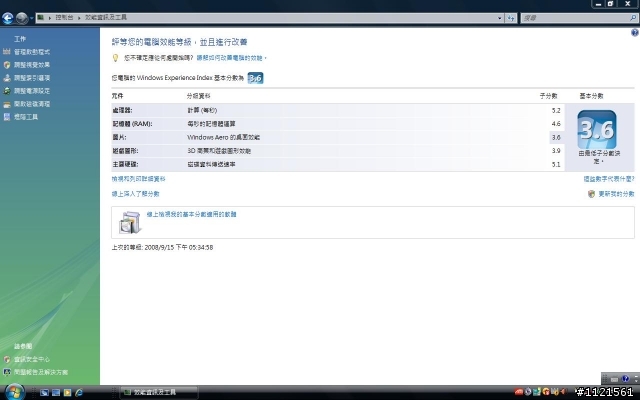The image size is (640, 400).
Task: Expand the breadcrumb arrow after 控制台
Action: point(79,18)
